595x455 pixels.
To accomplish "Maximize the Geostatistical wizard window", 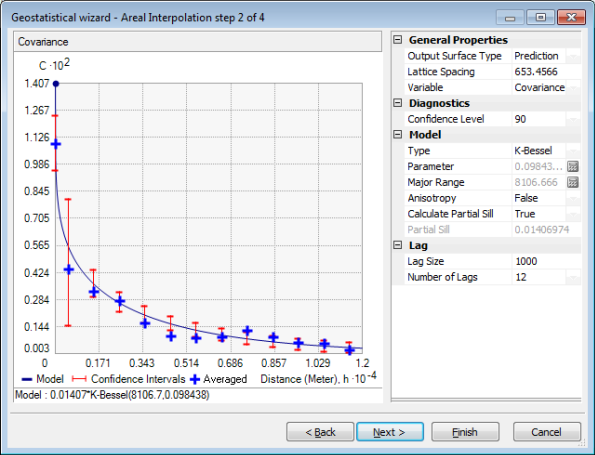I will (540, 17).
